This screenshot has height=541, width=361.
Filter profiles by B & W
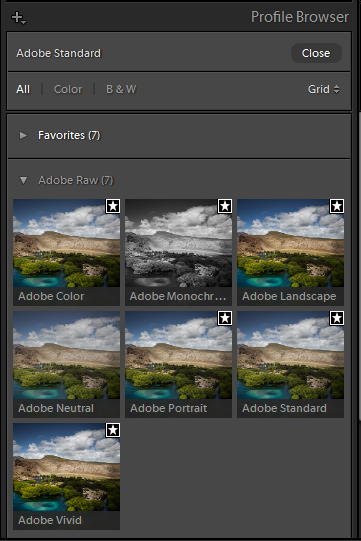(121, 89)
